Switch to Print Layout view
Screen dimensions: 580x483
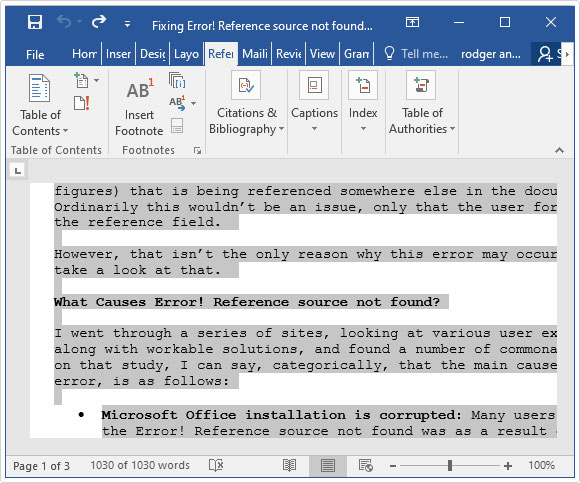(328, 465)
